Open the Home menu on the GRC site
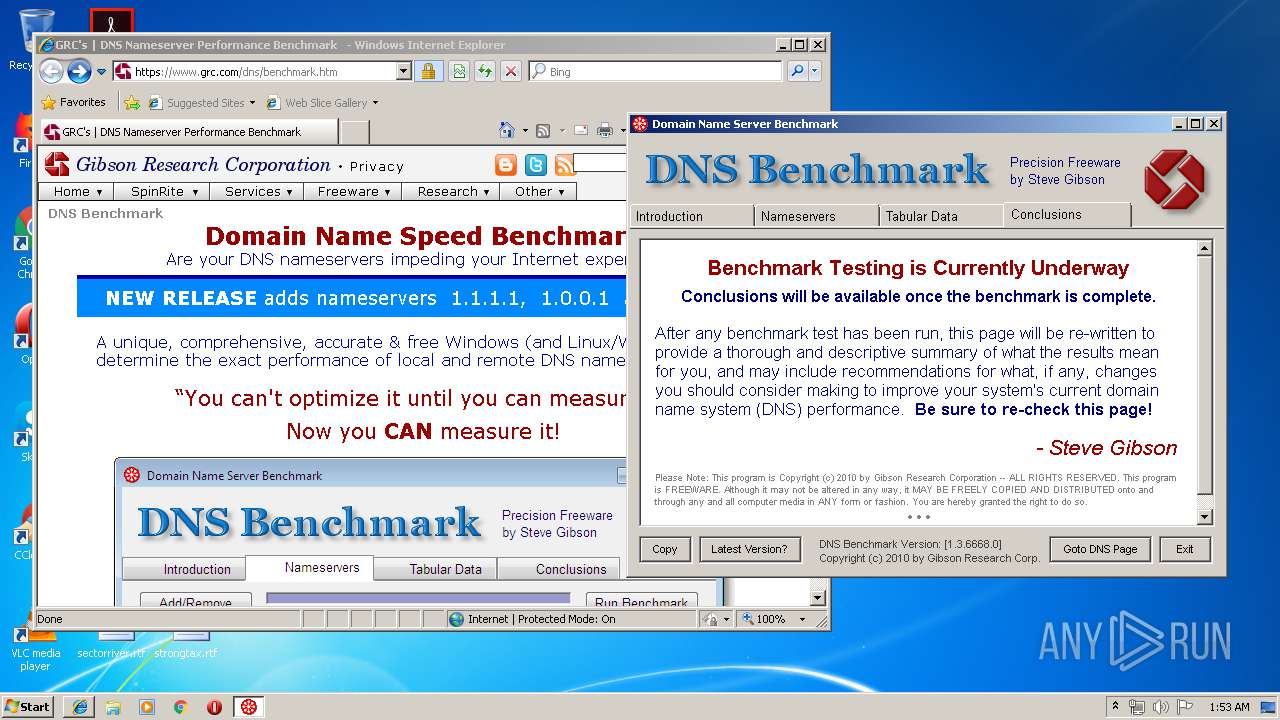This screenshot has height=720, width=1280. pyautogui.click(x=77, y=191)
